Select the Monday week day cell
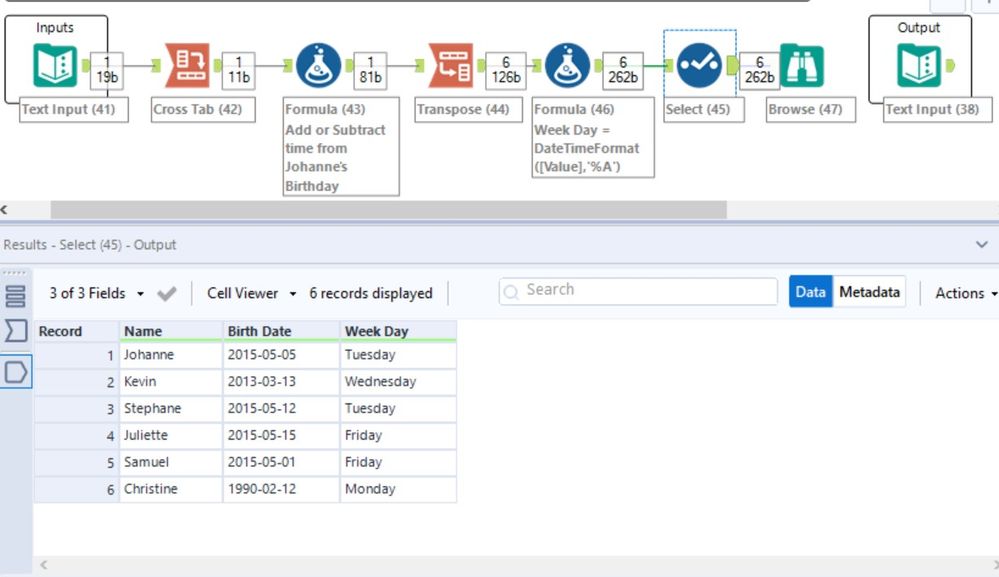This screenshot has height=577, width=999. pyautogui.click(x=398, y=488)
